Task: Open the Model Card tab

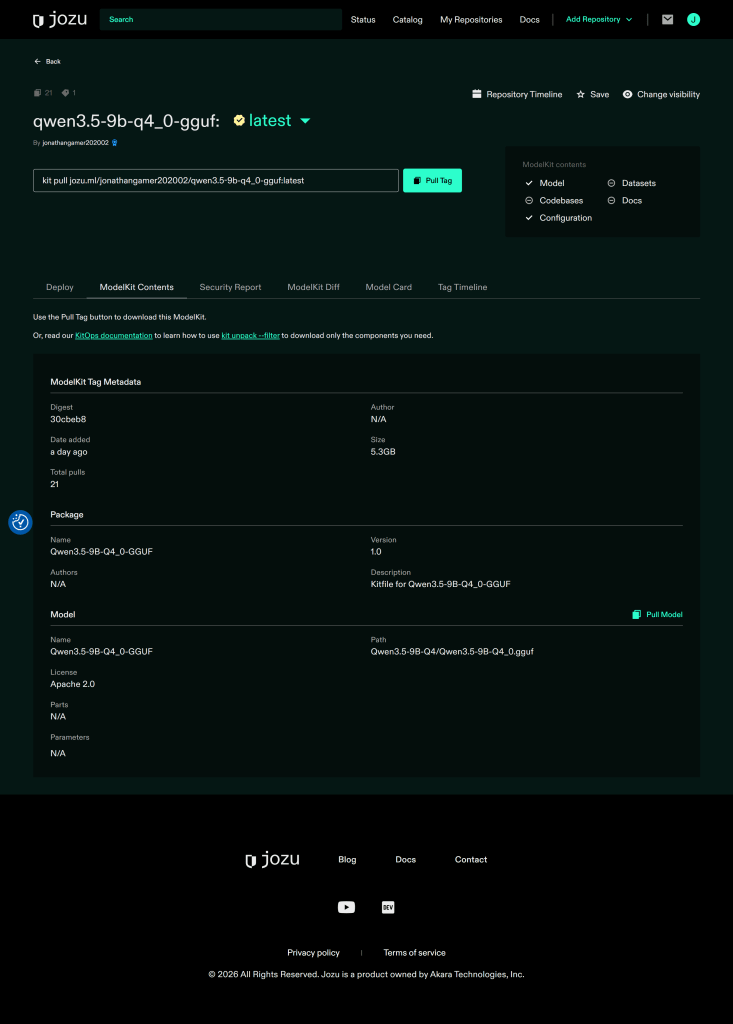Action: (389, 287)
